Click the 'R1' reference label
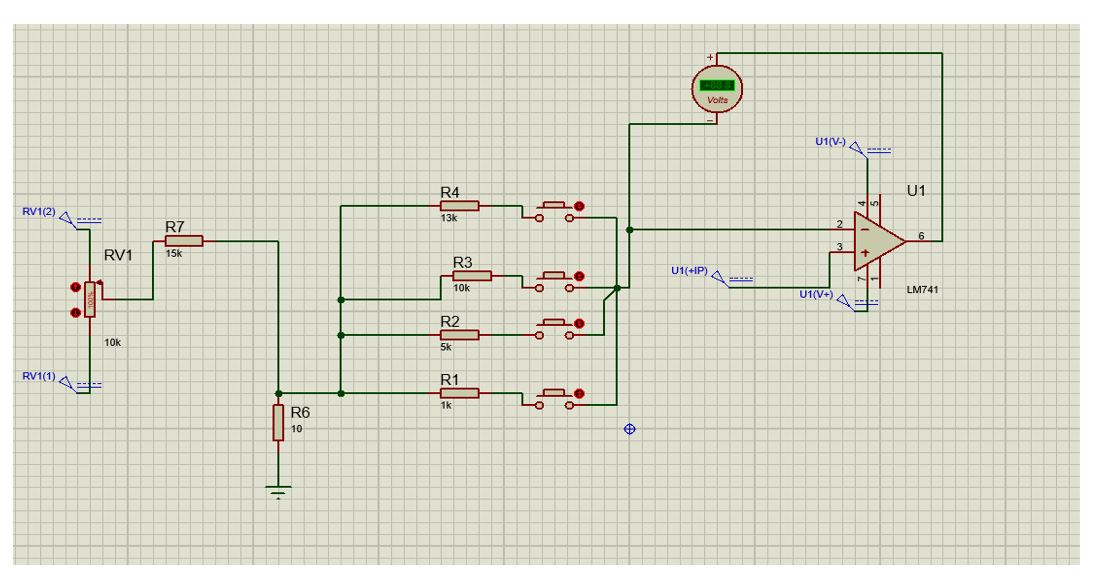Image resolution: width=1095 pixels, height=588 pixels. click(450, 379)
